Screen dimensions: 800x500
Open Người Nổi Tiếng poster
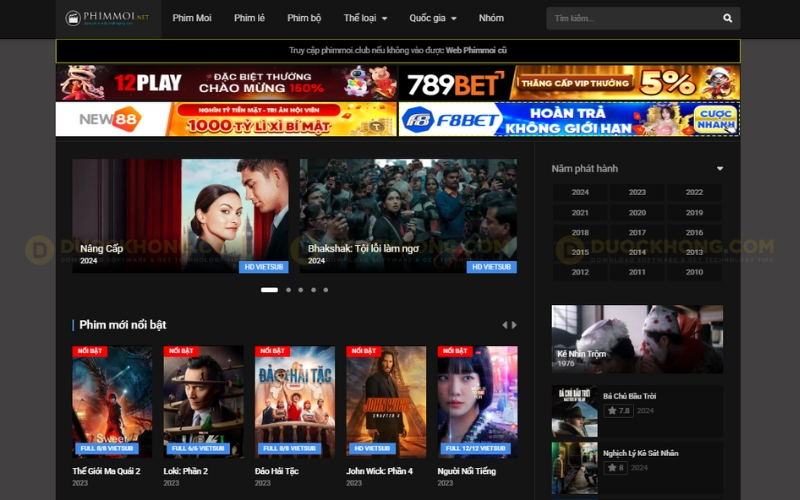(478, 402)
